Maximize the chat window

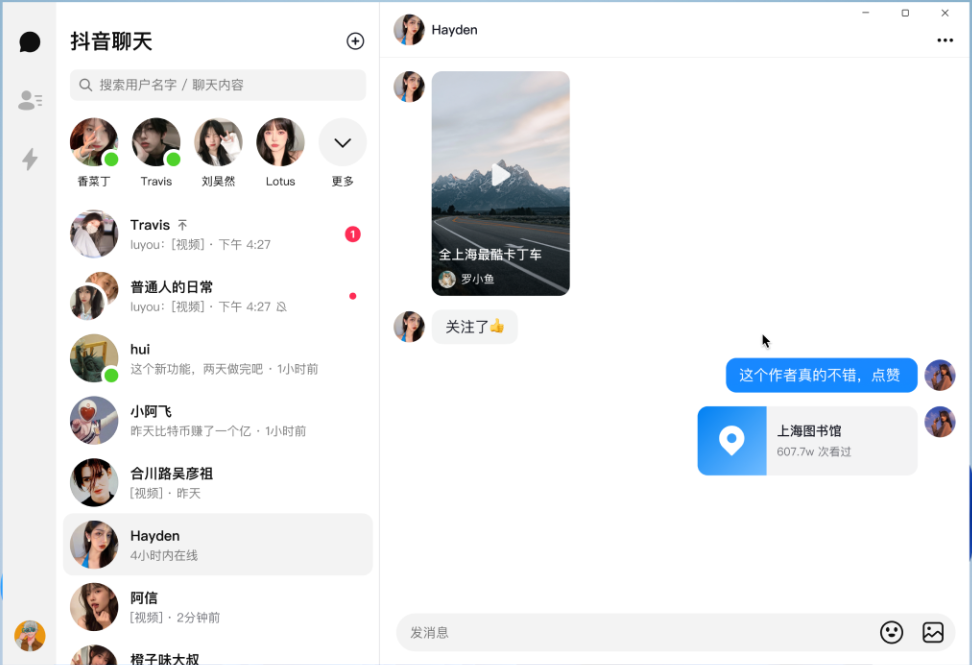click(x=905, y=12)
